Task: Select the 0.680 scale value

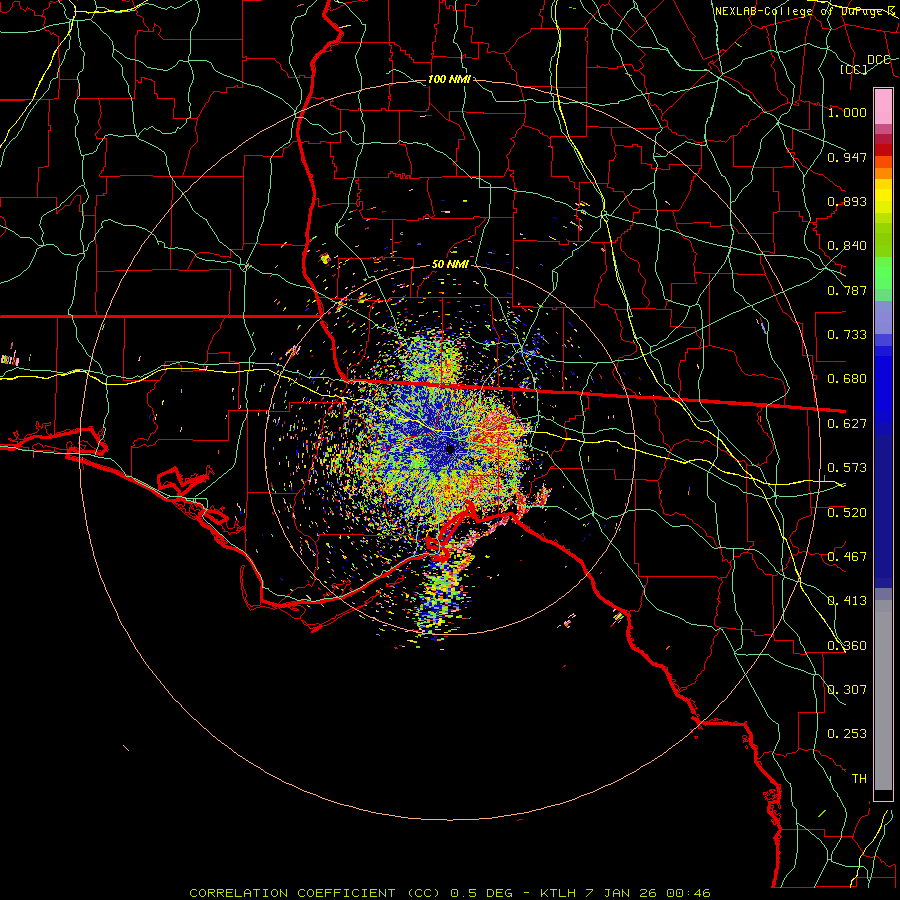Action: (847, 379)
